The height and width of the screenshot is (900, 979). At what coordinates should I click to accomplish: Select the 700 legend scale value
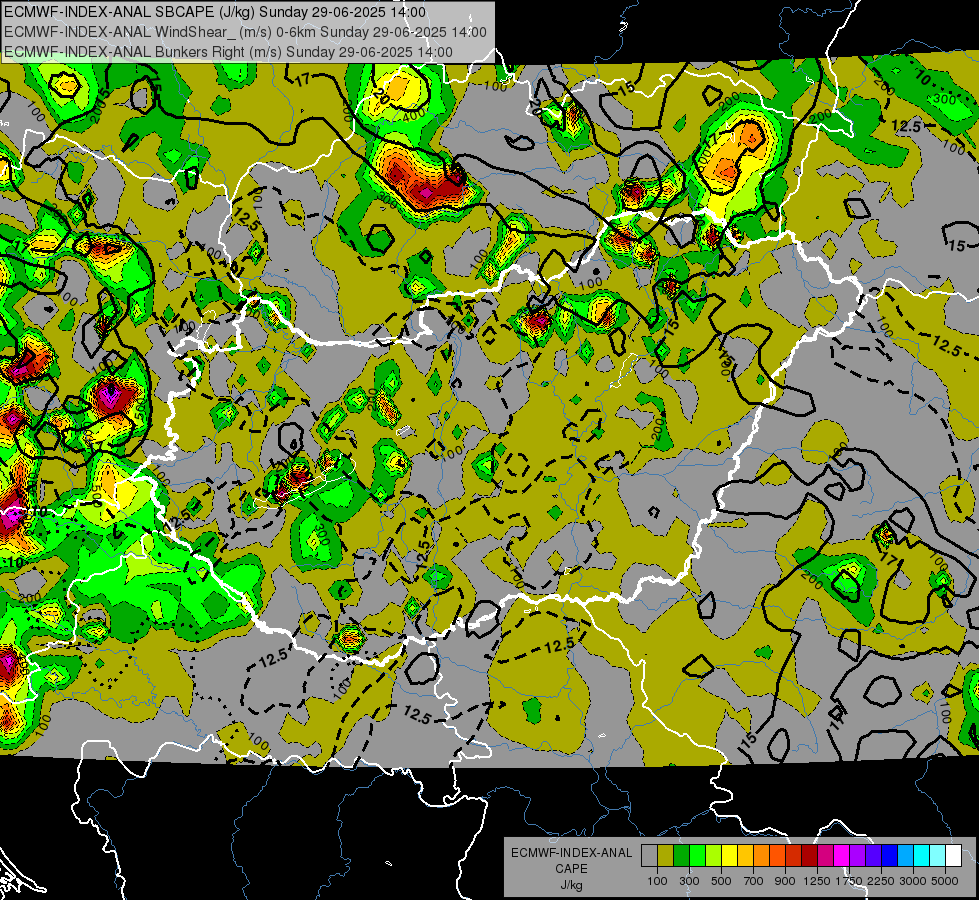click(754, 881)
